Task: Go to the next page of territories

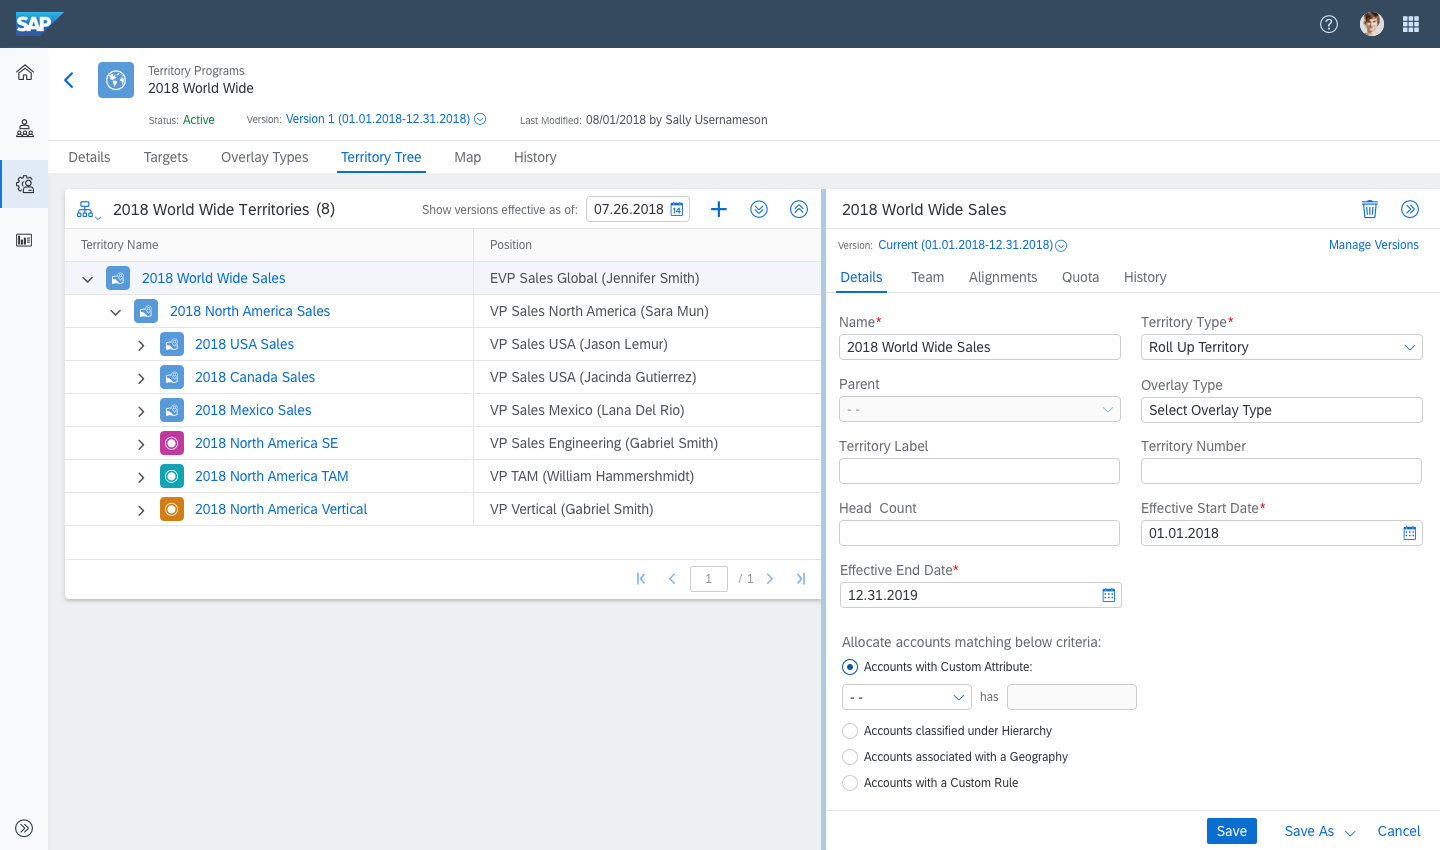Action: click(x=770, y=579)
